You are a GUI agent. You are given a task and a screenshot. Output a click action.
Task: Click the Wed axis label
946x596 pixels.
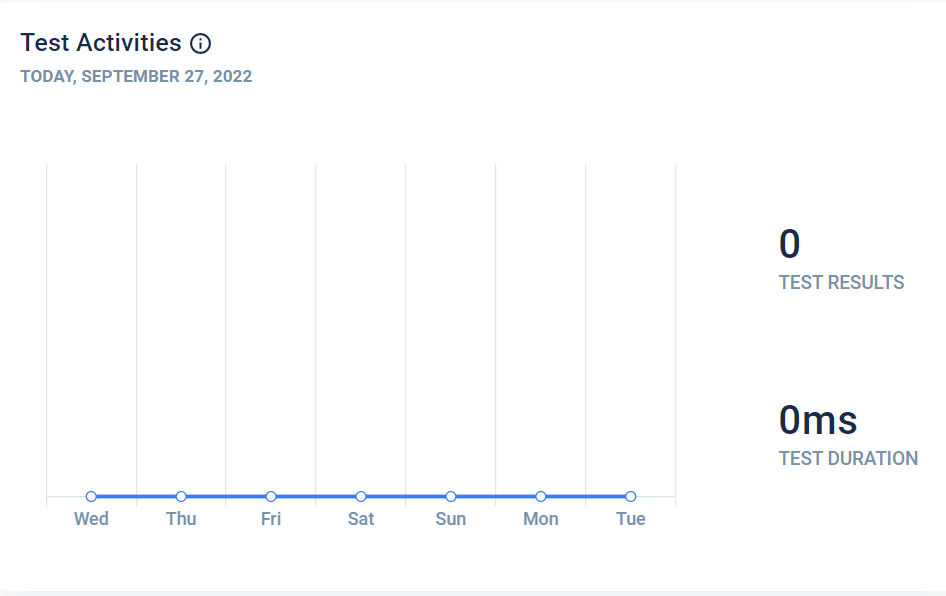tap(91, 519)
